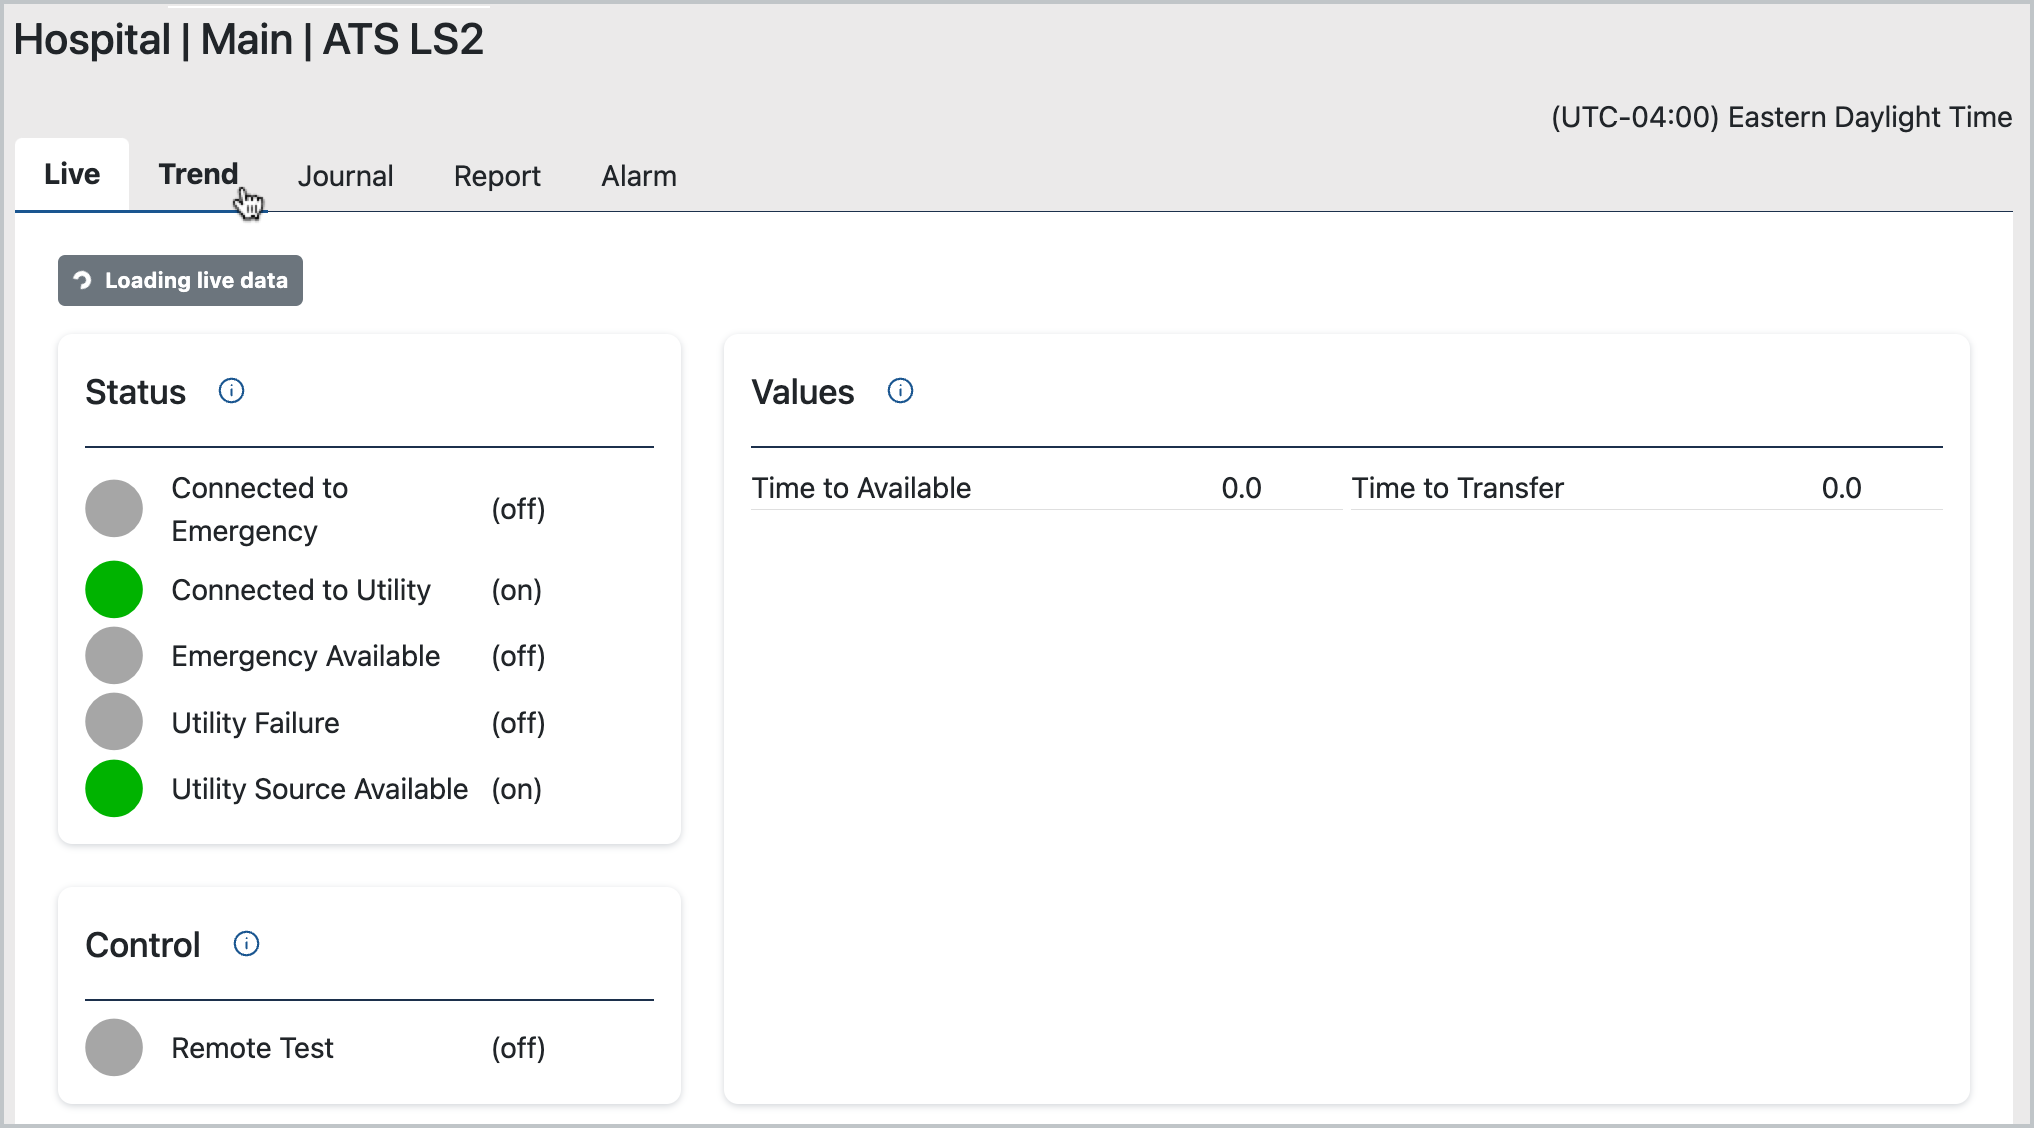Click the Utility Failure gray indicator
Image resolution: width=2034 pixels, height=1128 pixels.
114,722
